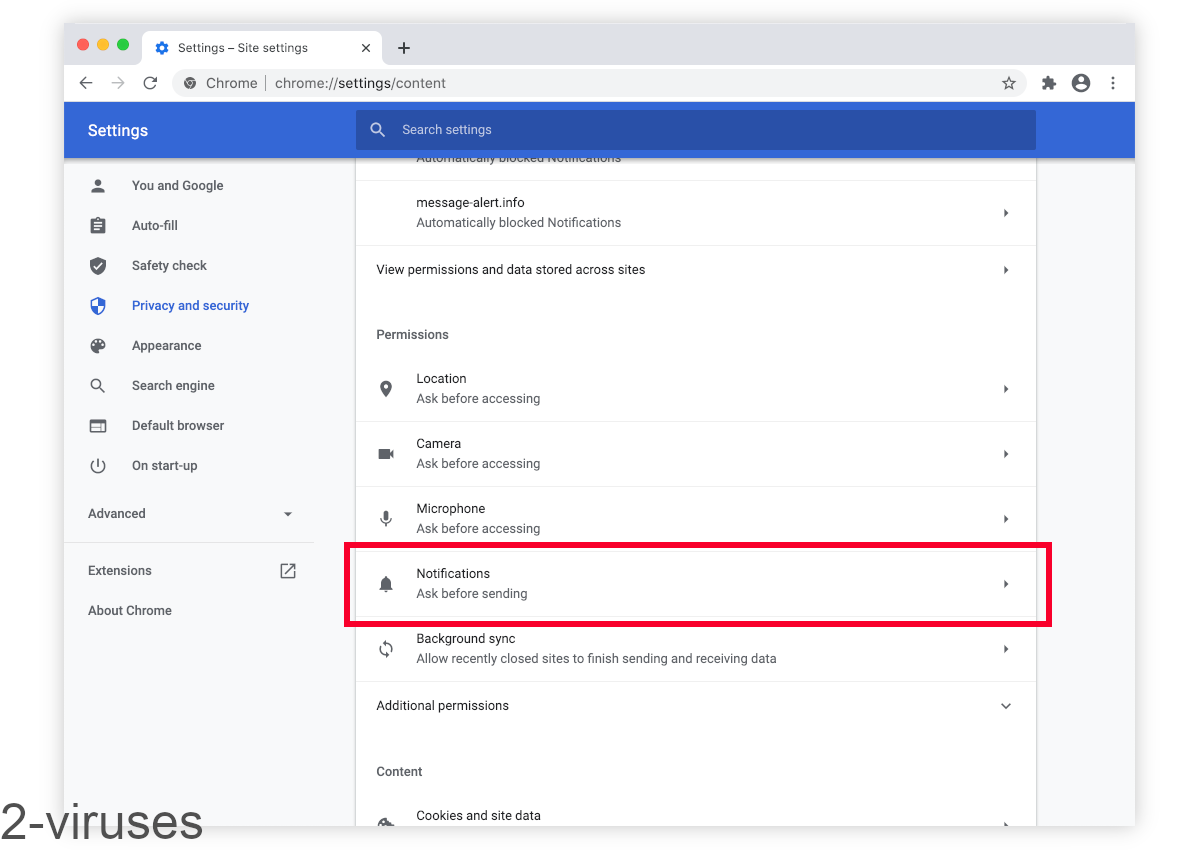
Task: Open a new tab with plus button
Action: pos(404,48)
